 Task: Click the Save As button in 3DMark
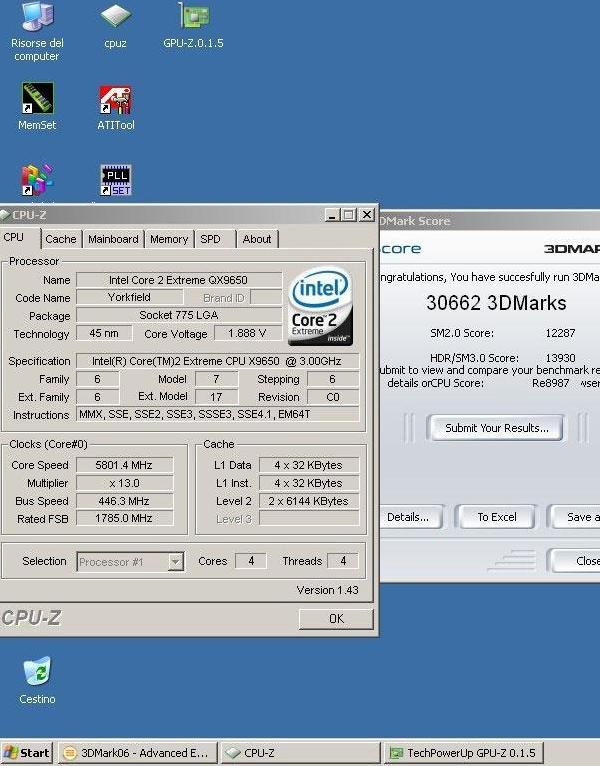coord(576,517)
